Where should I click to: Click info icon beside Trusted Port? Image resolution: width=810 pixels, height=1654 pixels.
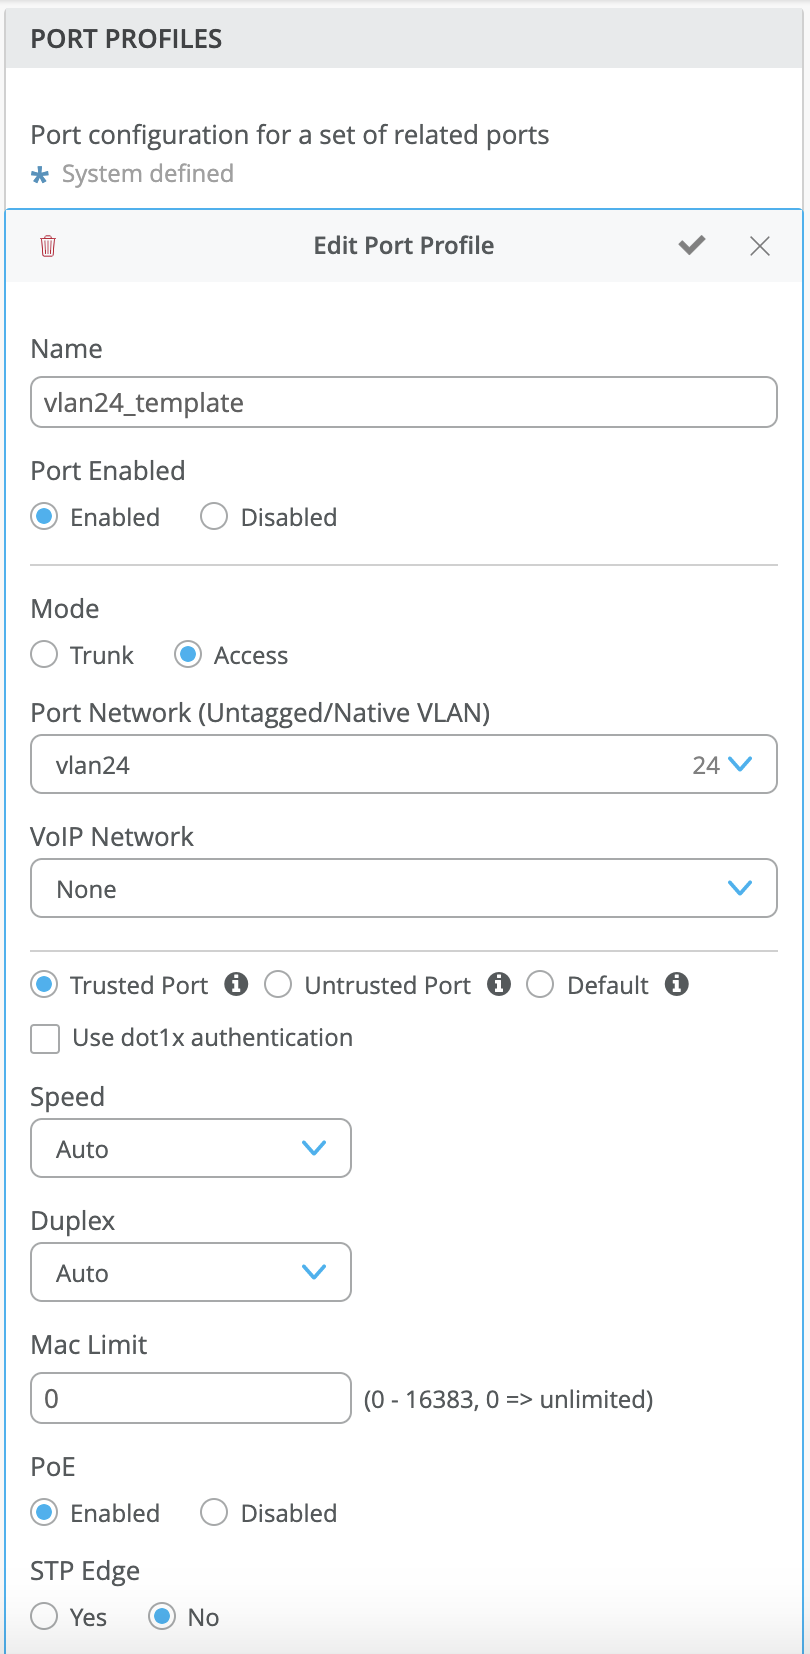point(236,984)
